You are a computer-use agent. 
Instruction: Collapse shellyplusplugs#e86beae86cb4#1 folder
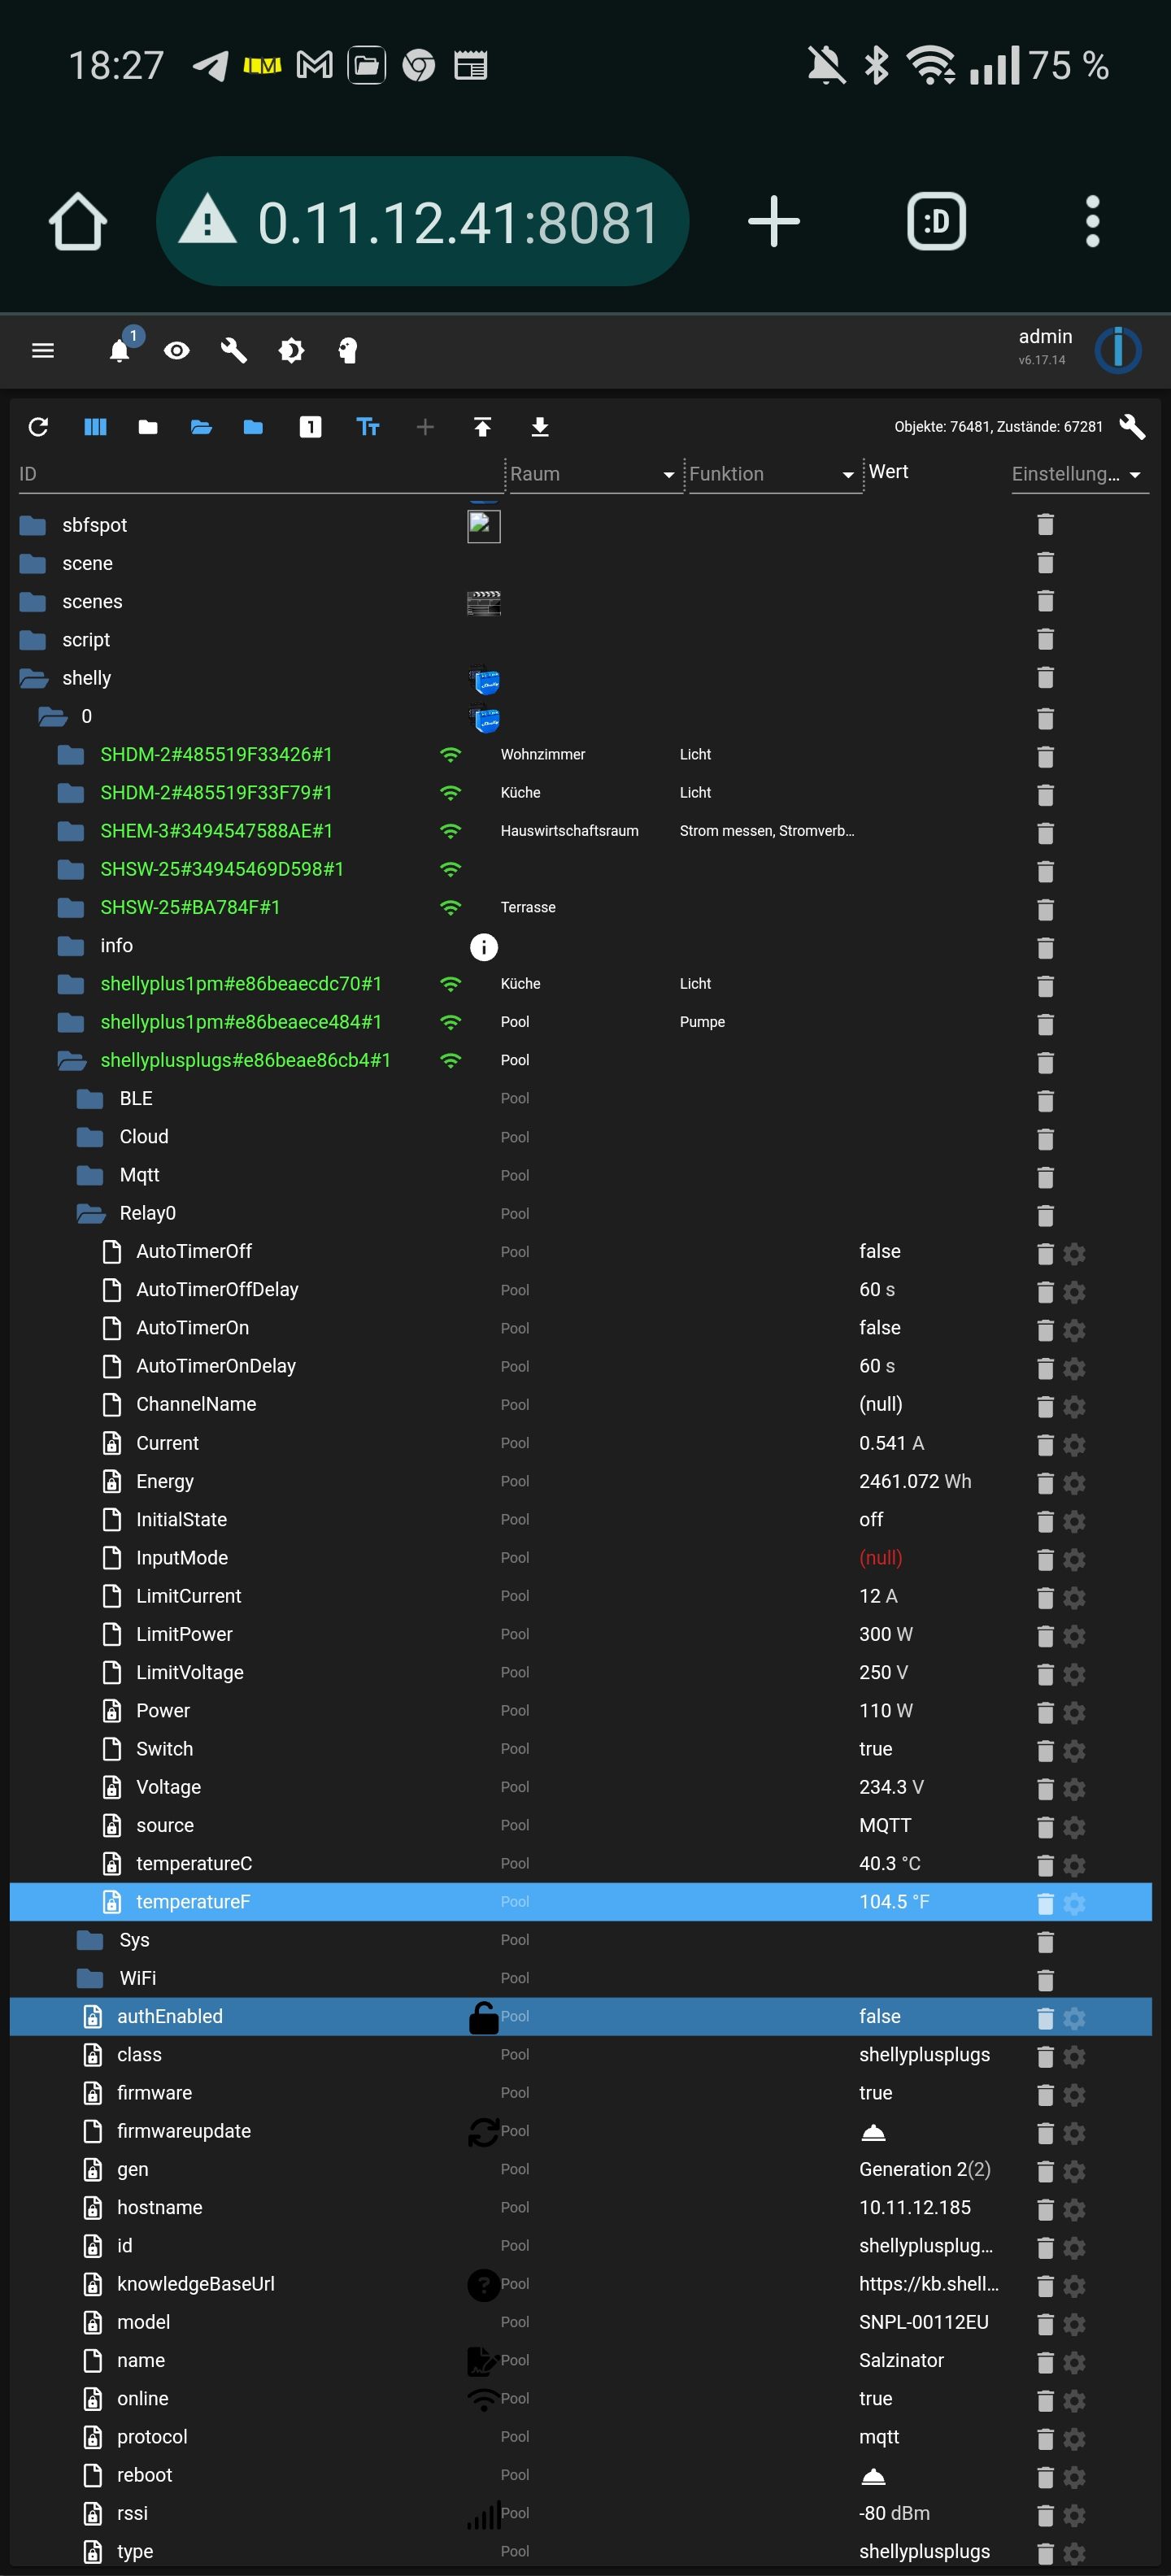[71, 1060]
